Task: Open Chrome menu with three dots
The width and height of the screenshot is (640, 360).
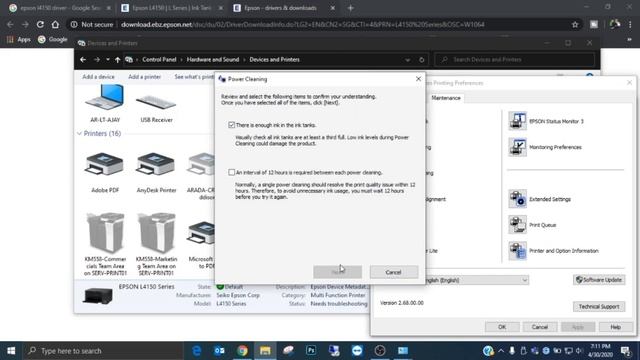Action: point(630,24)
